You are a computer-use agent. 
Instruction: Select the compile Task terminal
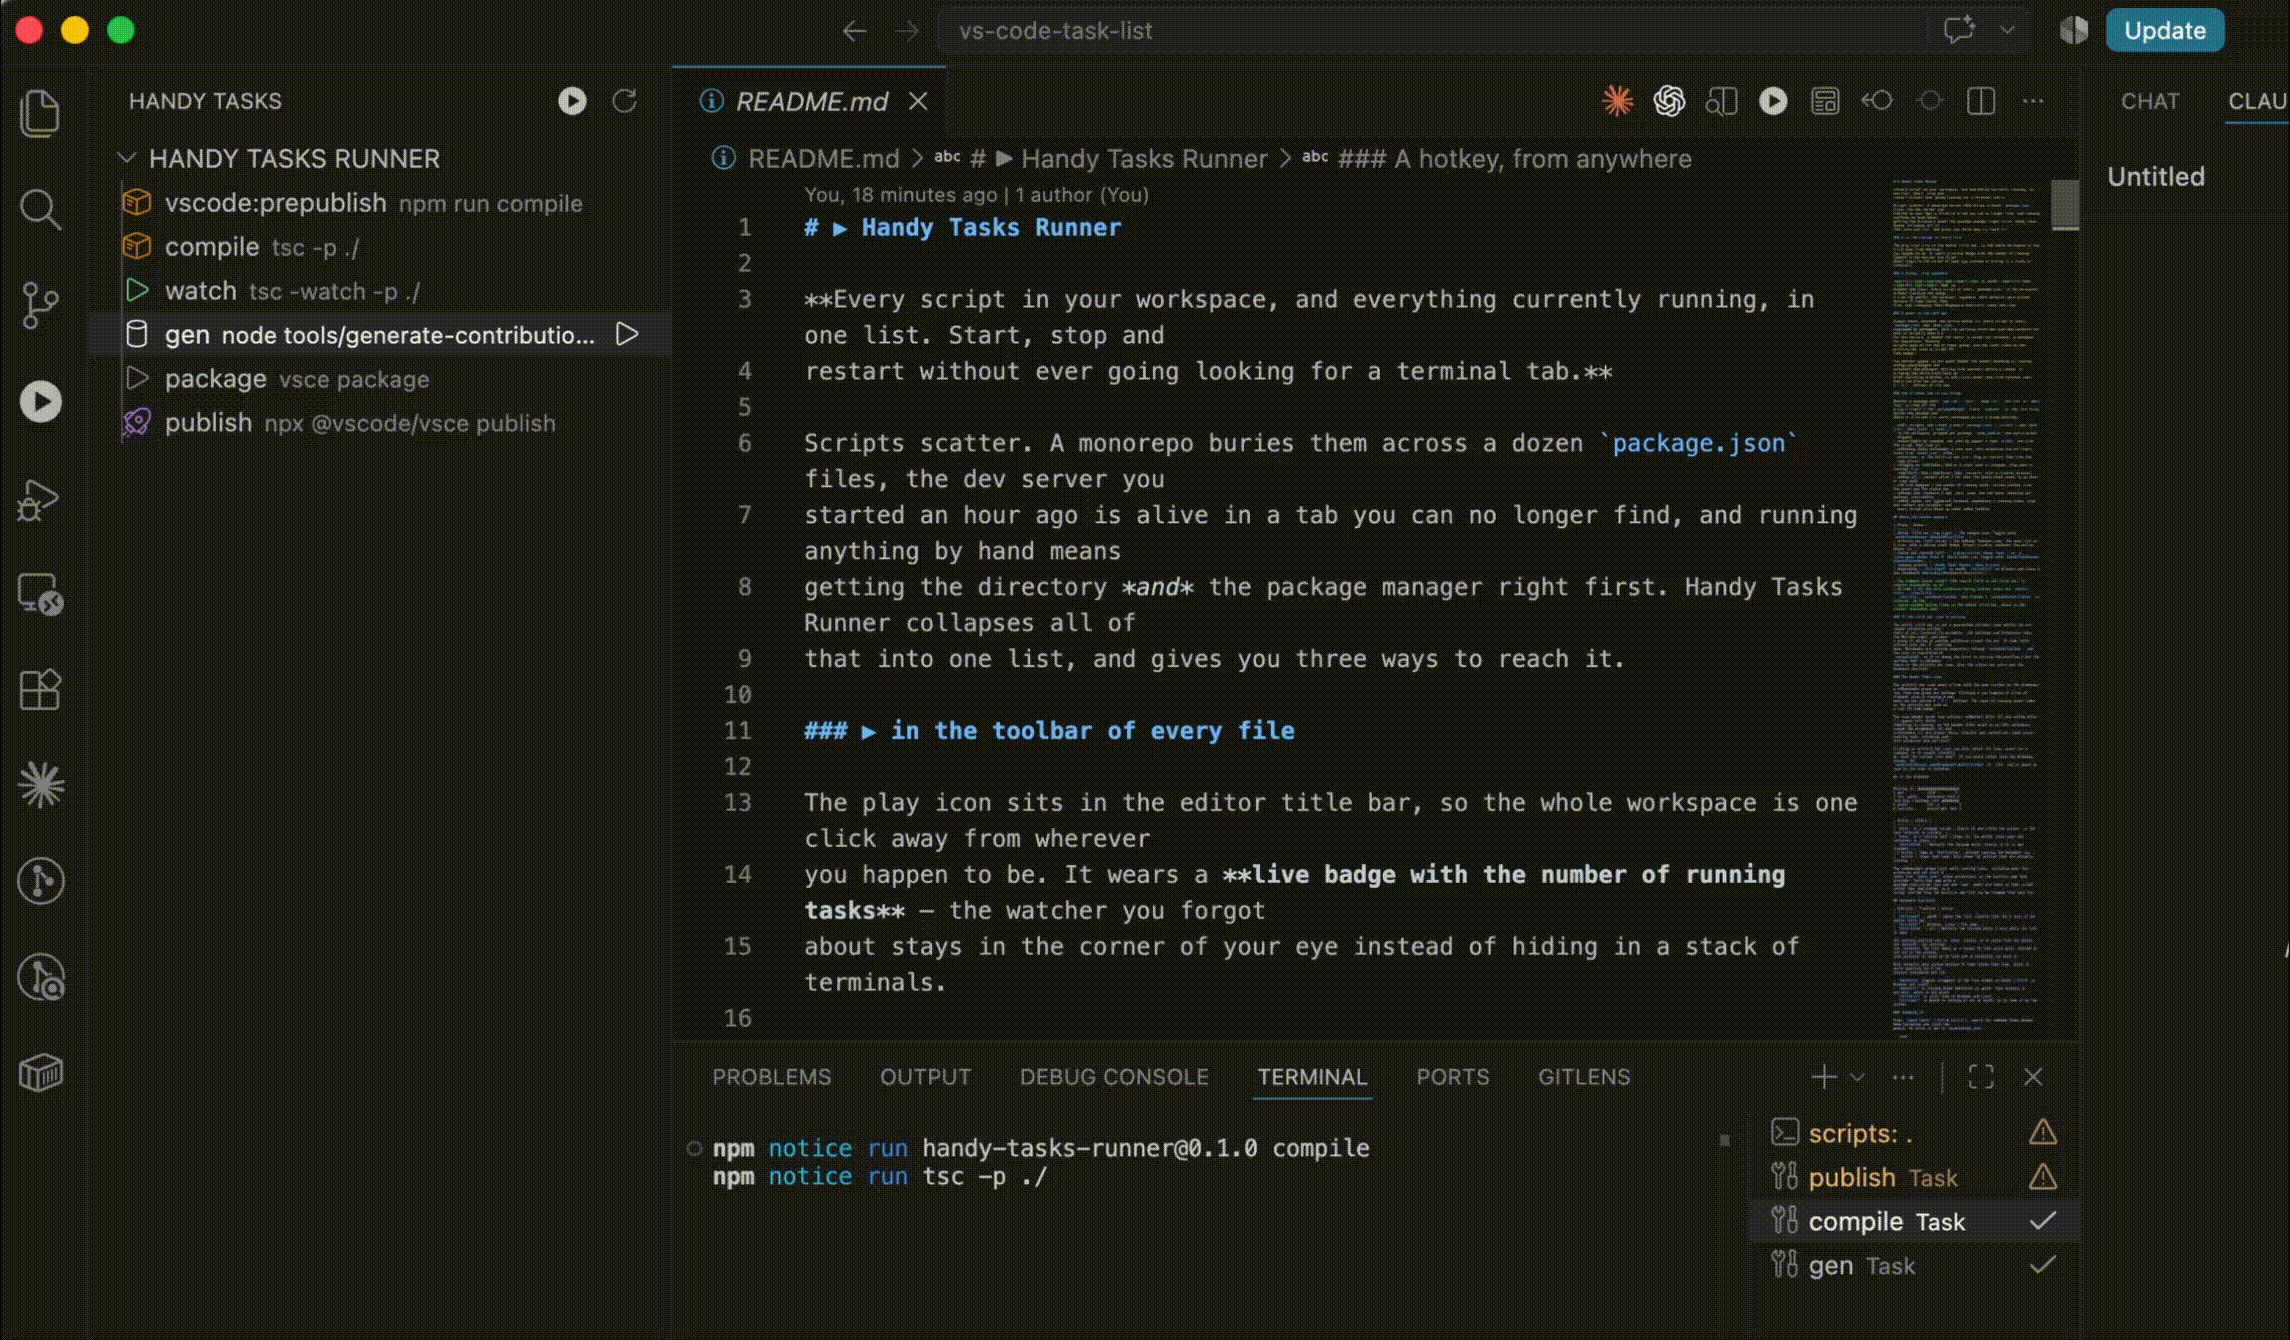point(1914,1221)
